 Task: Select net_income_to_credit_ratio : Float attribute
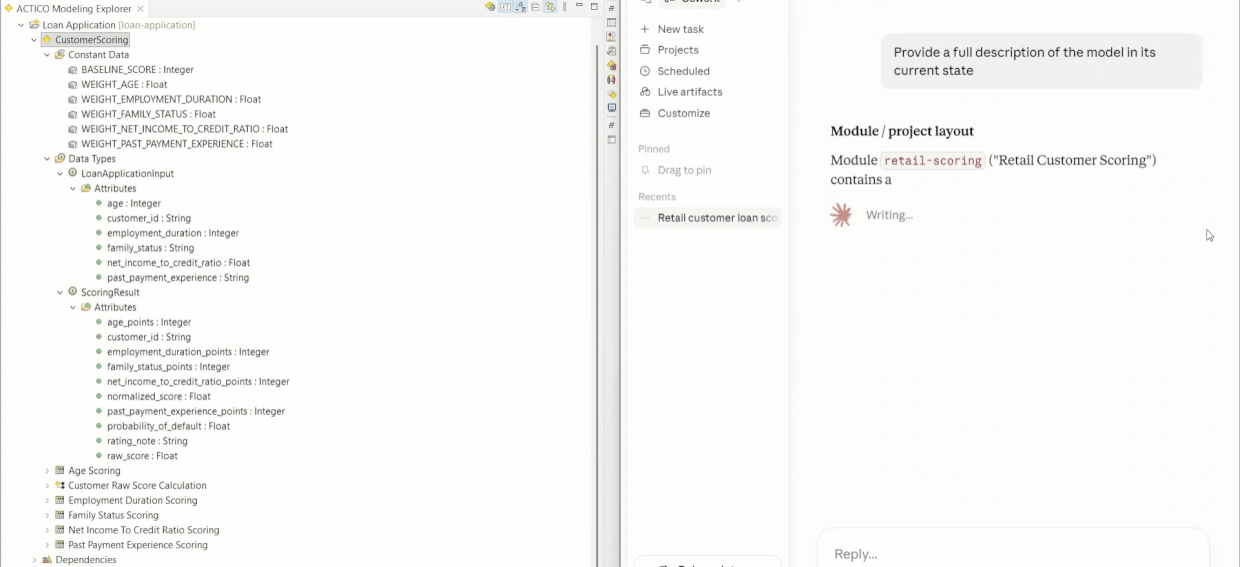point(179,263)
